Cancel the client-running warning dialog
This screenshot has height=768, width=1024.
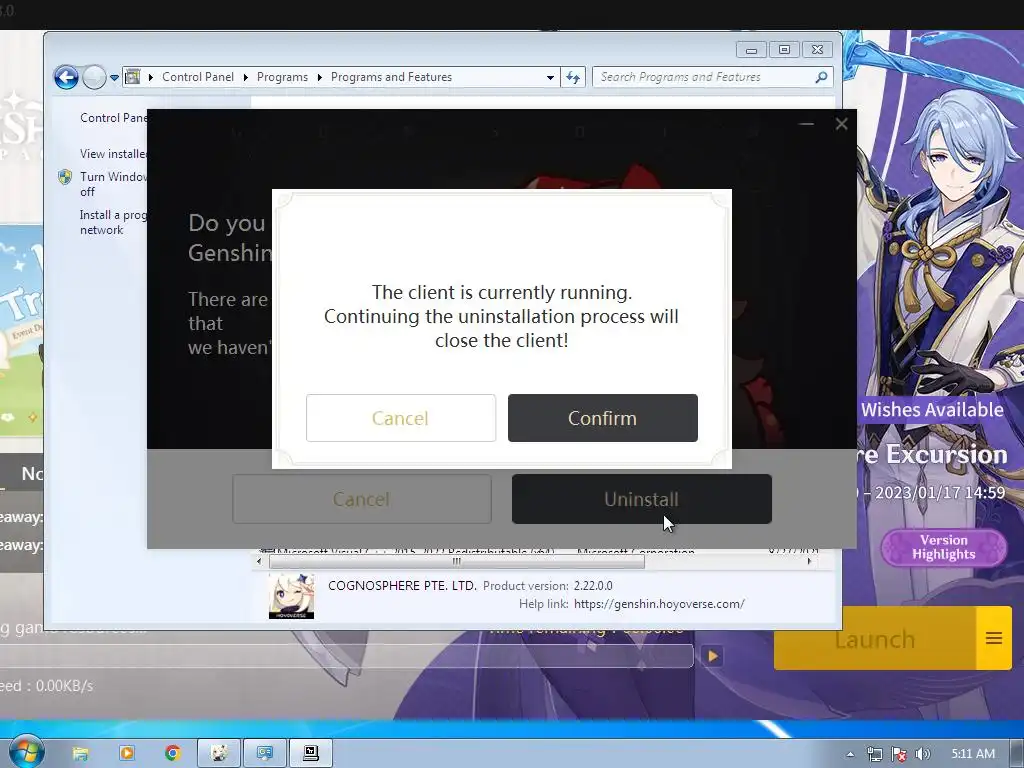(x=400, y=418)
